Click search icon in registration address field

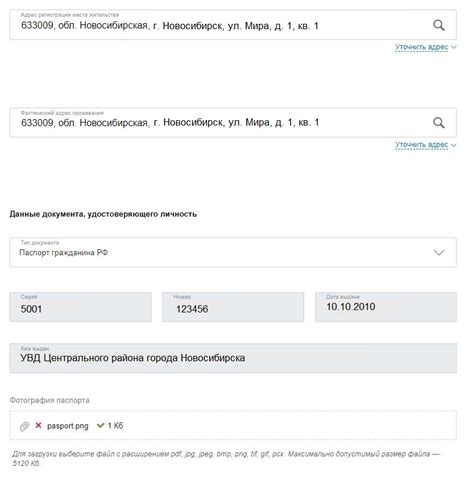438,25
